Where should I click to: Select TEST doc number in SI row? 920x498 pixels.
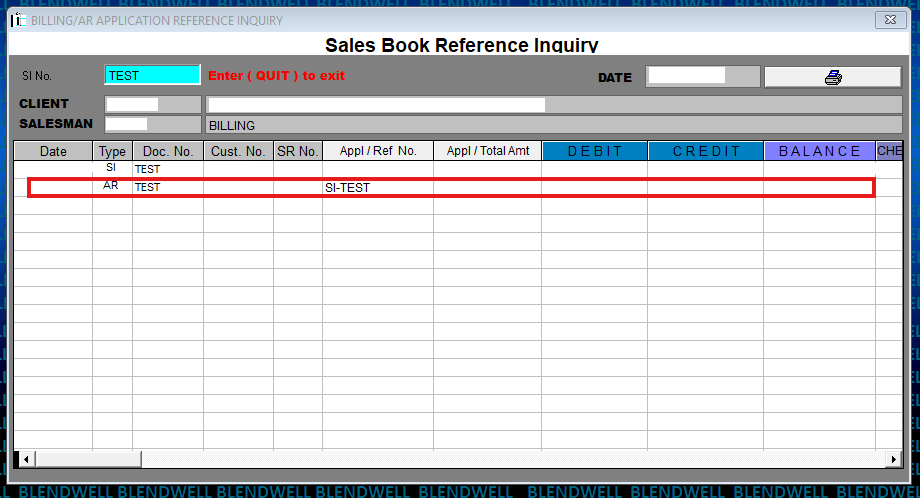168,169
